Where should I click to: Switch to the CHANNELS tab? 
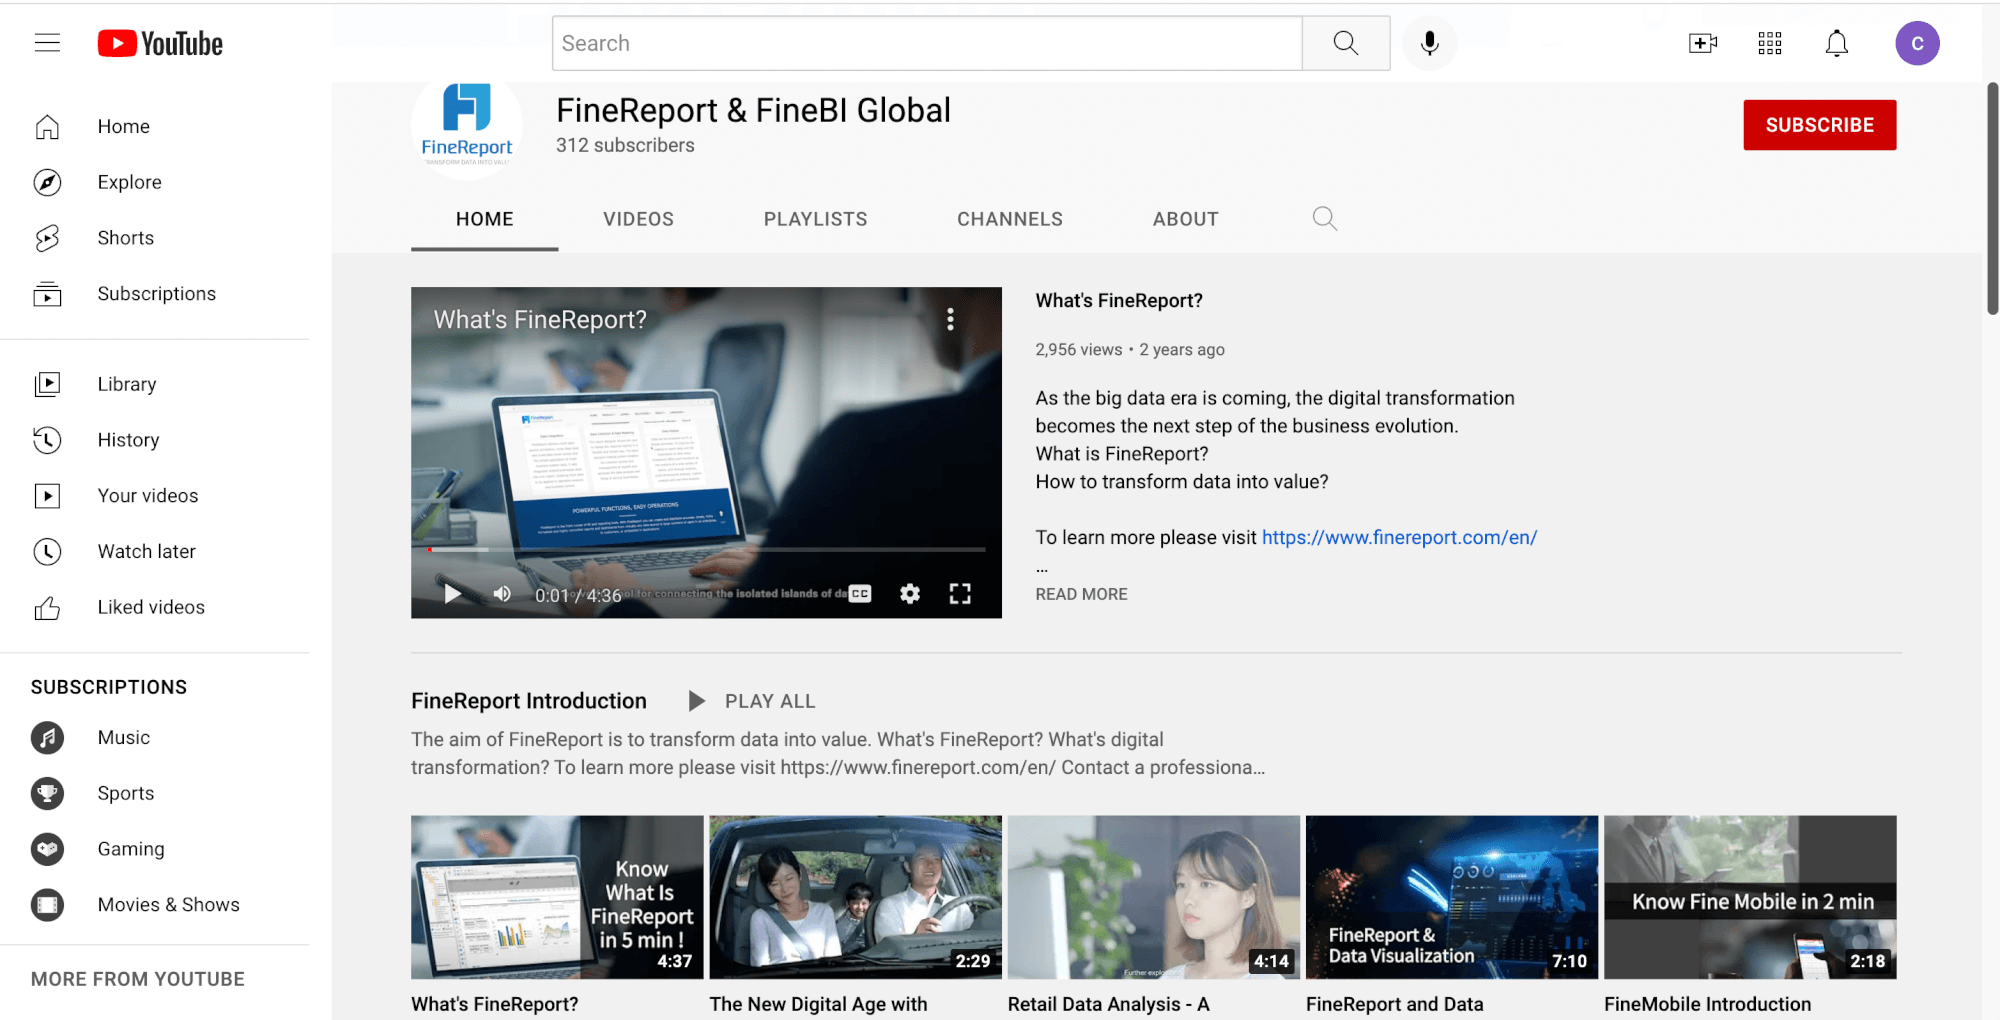point(1009,219)
